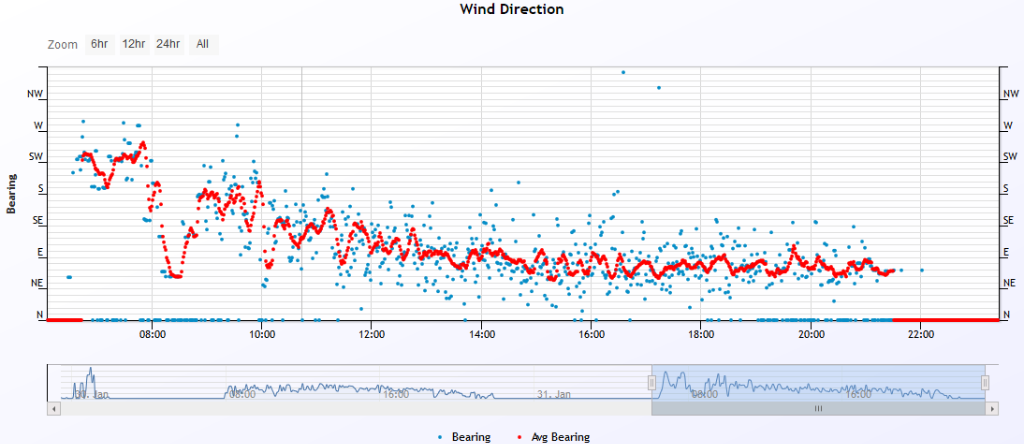Screen dimensions: 1024x444
Task: Click navigator left range handle
Action: coord(651,383)
